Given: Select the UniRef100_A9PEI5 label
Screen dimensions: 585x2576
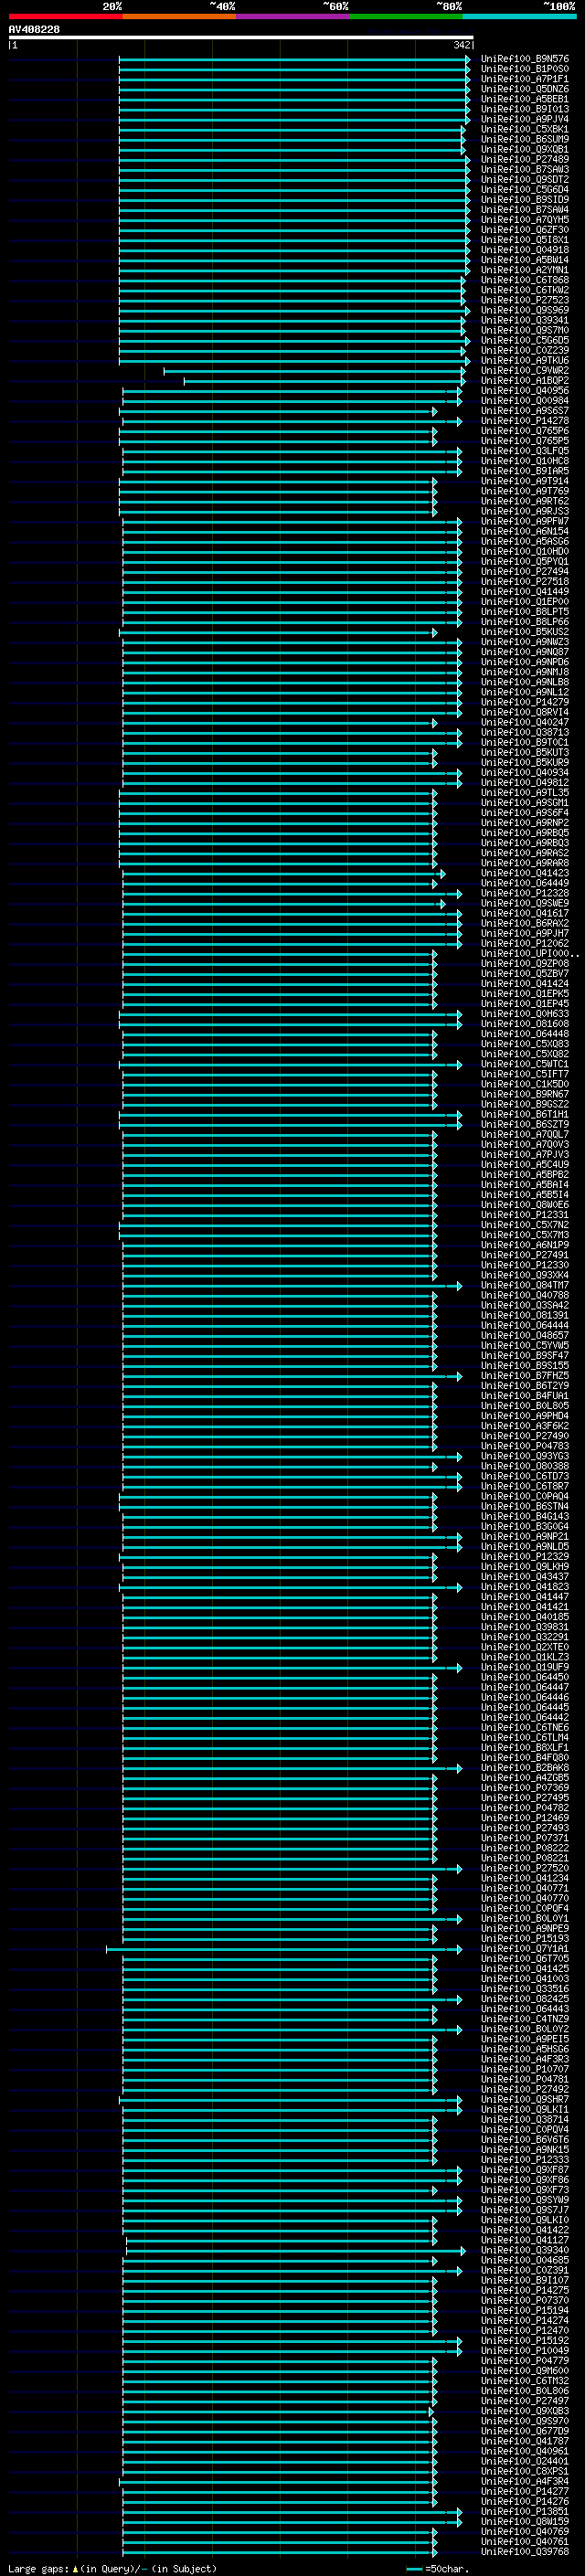Looking at the screenshot, I should click(x=525, y=2039).
